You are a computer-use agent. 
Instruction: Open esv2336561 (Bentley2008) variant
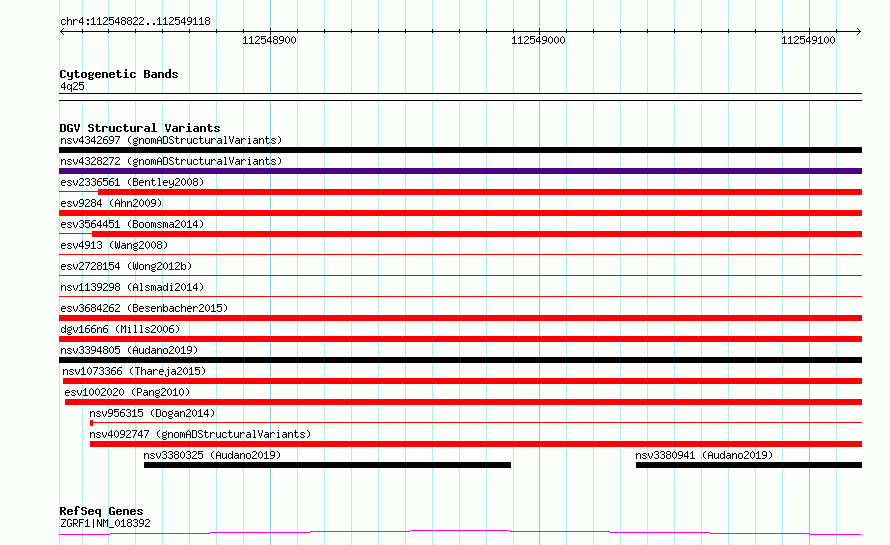pos(132,182)
